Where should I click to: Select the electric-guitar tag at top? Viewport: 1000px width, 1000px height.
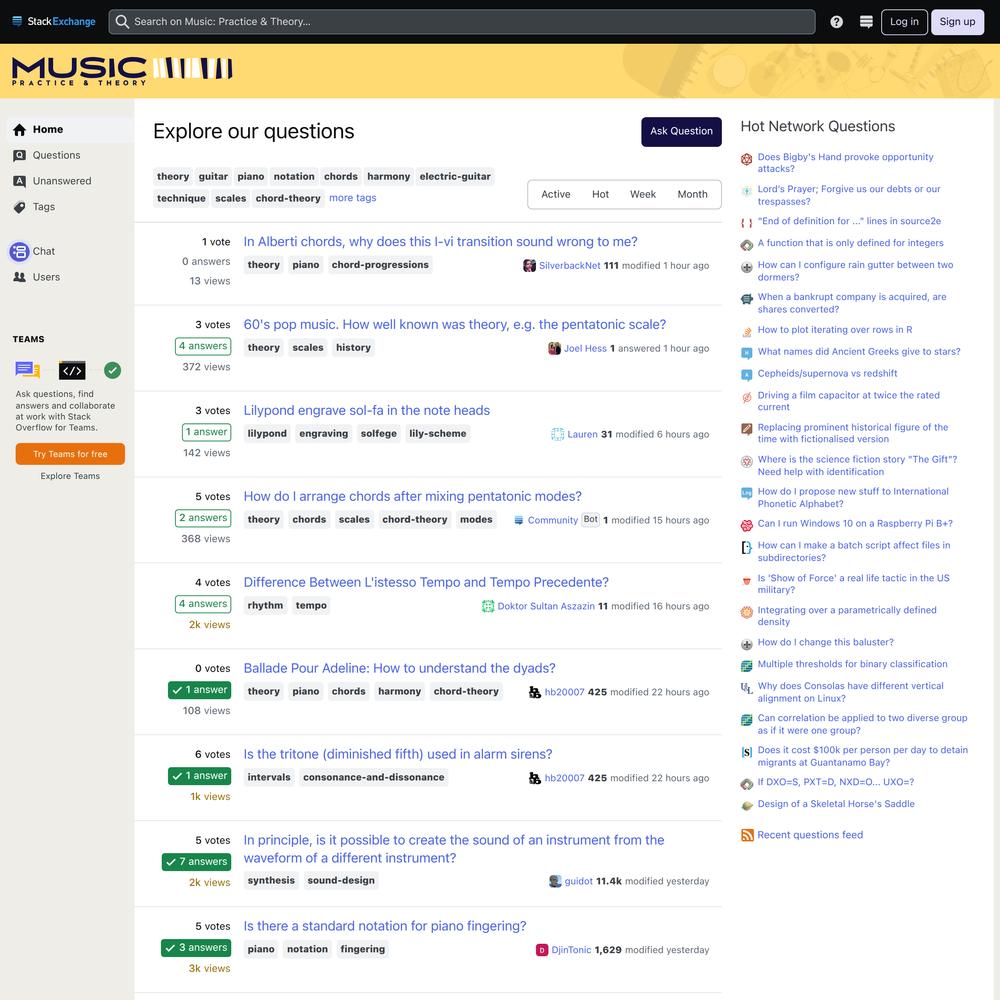pos(455,177)
